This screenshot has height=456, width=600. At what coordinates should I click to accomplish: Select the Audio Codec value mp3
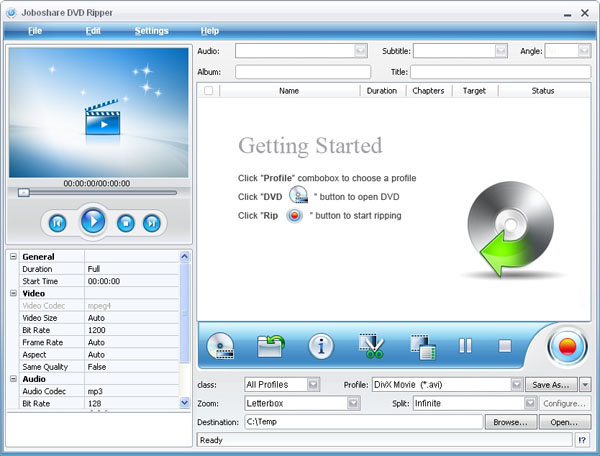coord(132,391)
